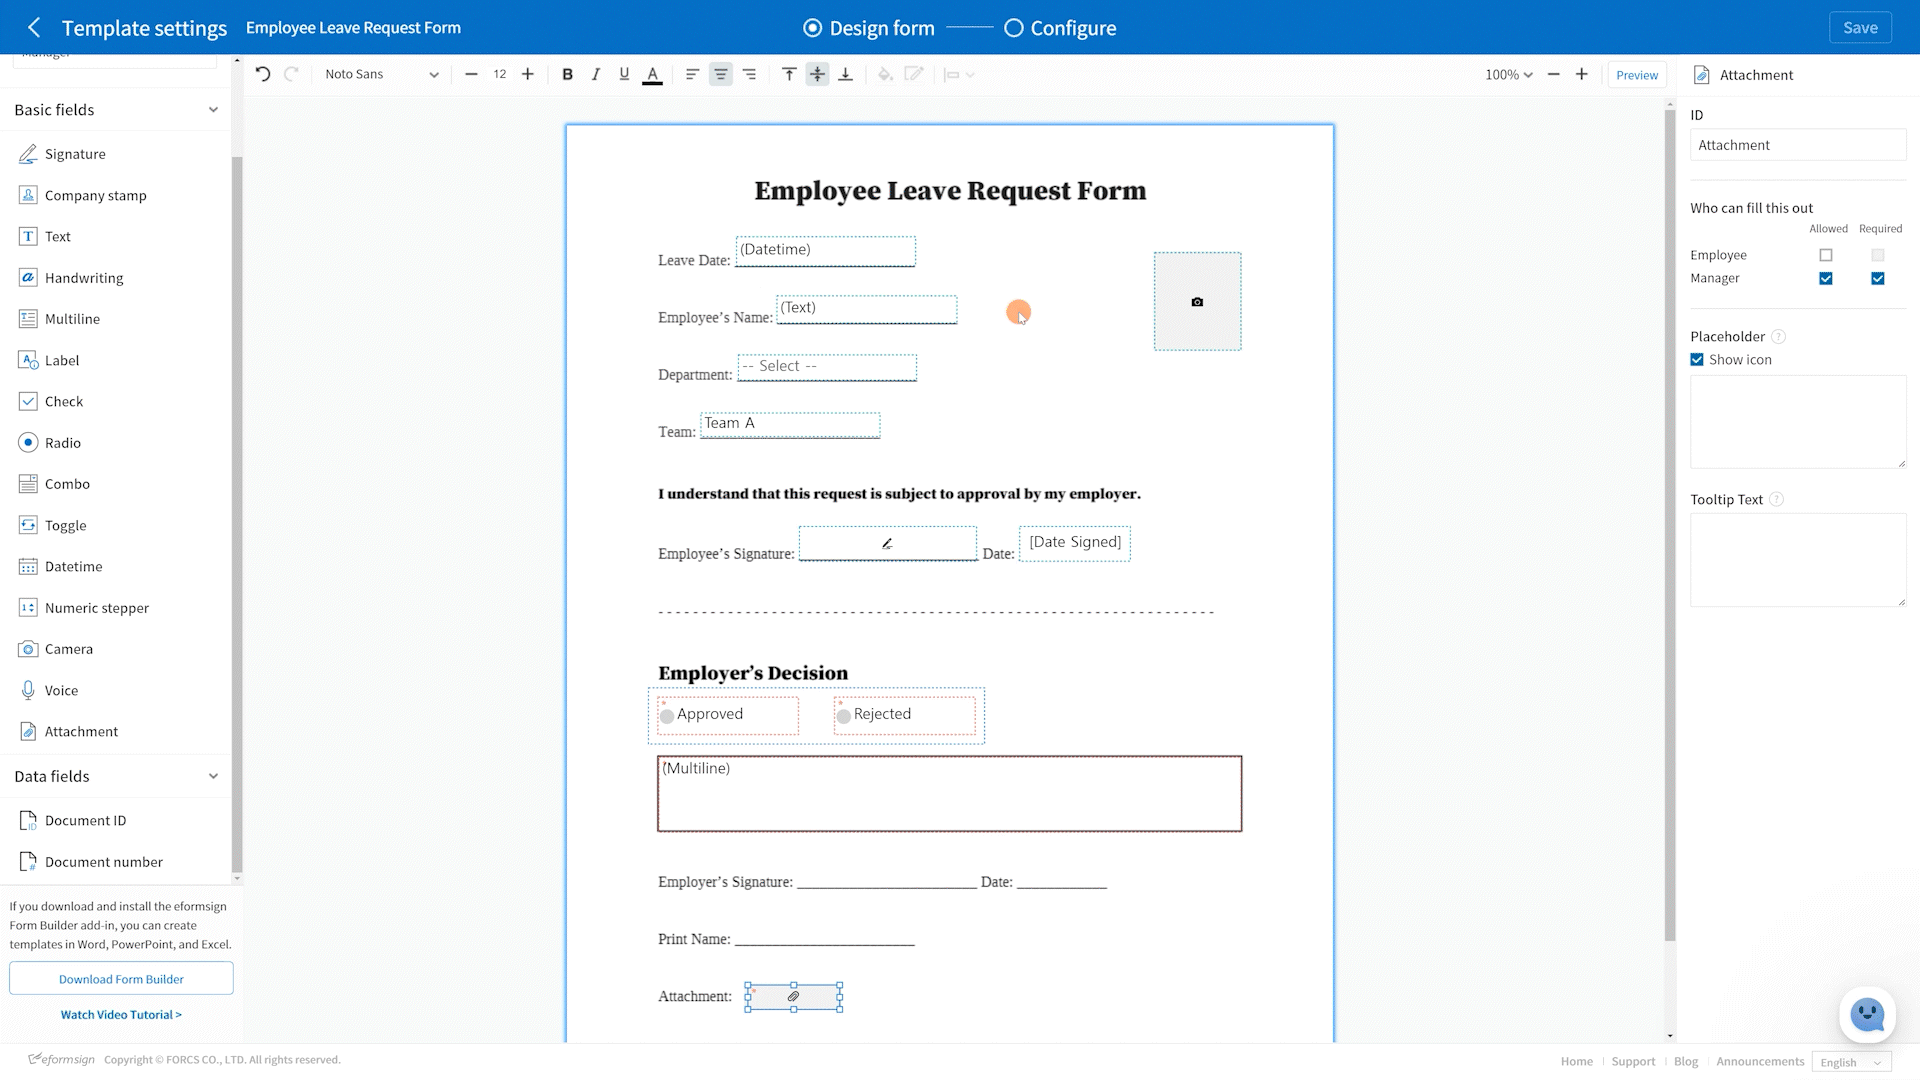Open the Noto Sans font dropdown

tap(381, 74)
